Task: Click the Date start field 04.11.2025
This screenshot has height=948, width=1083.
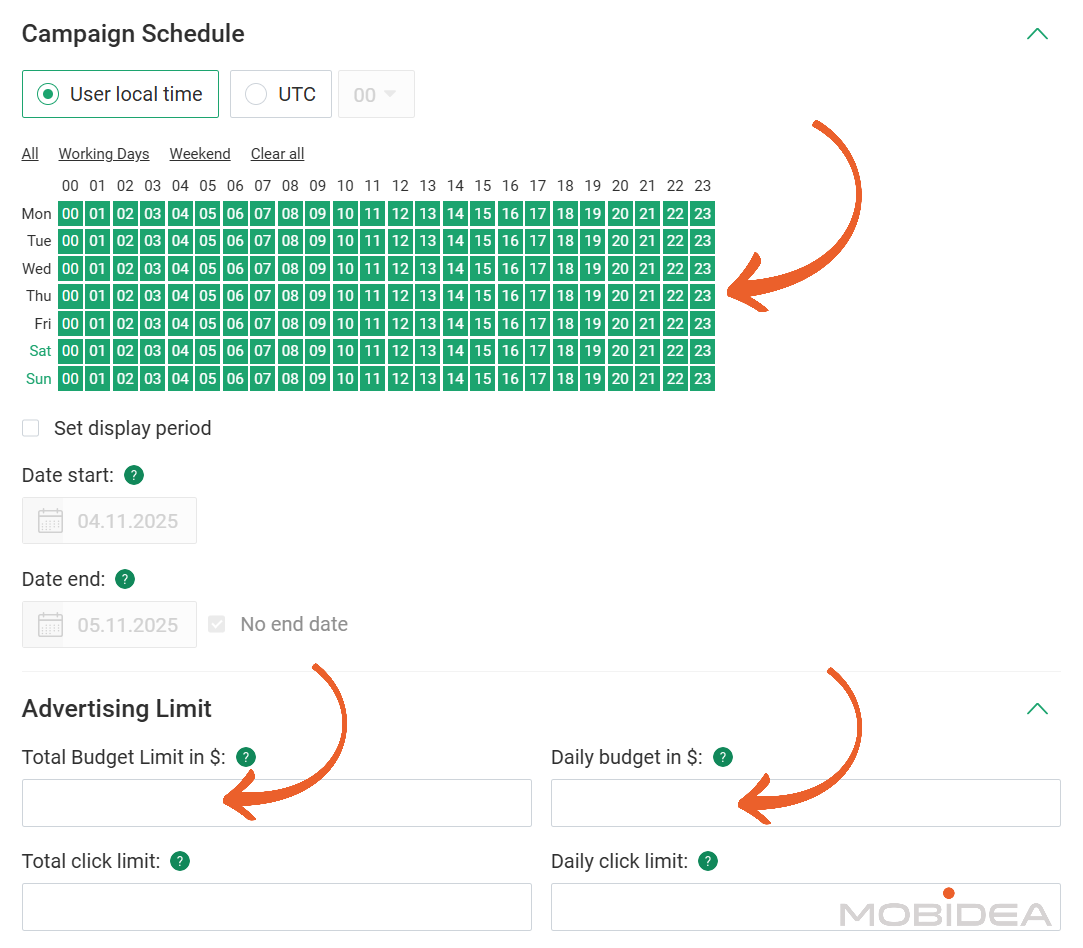Action: pos(109,521)
